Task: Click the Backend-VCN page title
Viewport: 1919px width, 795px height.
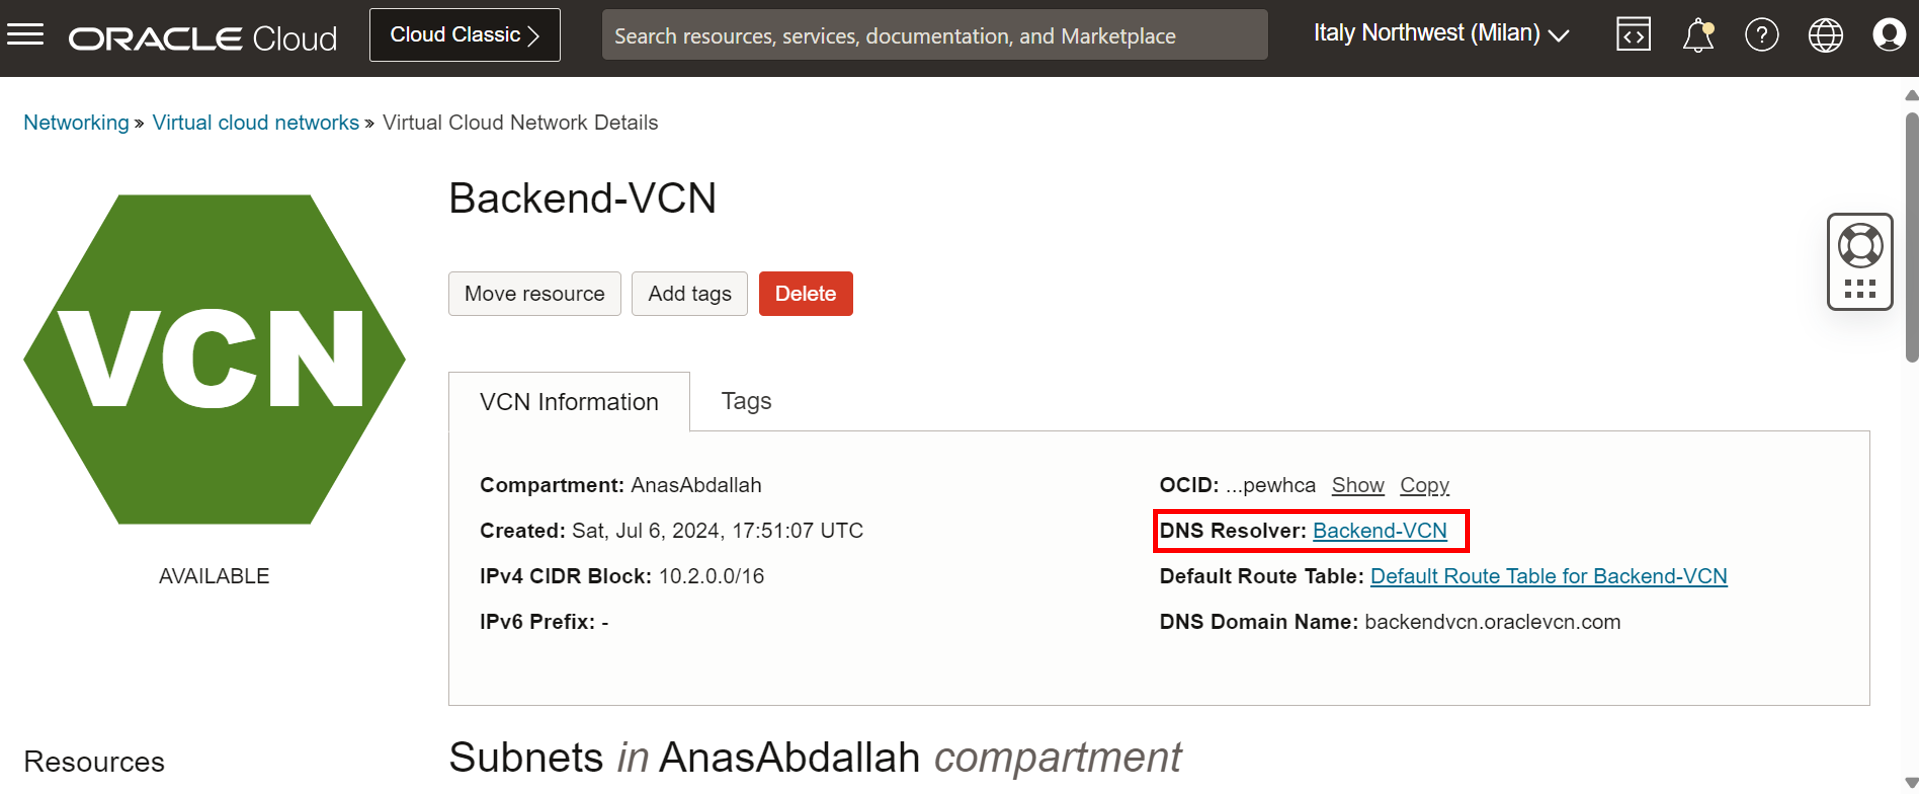Action: (582, 198)
